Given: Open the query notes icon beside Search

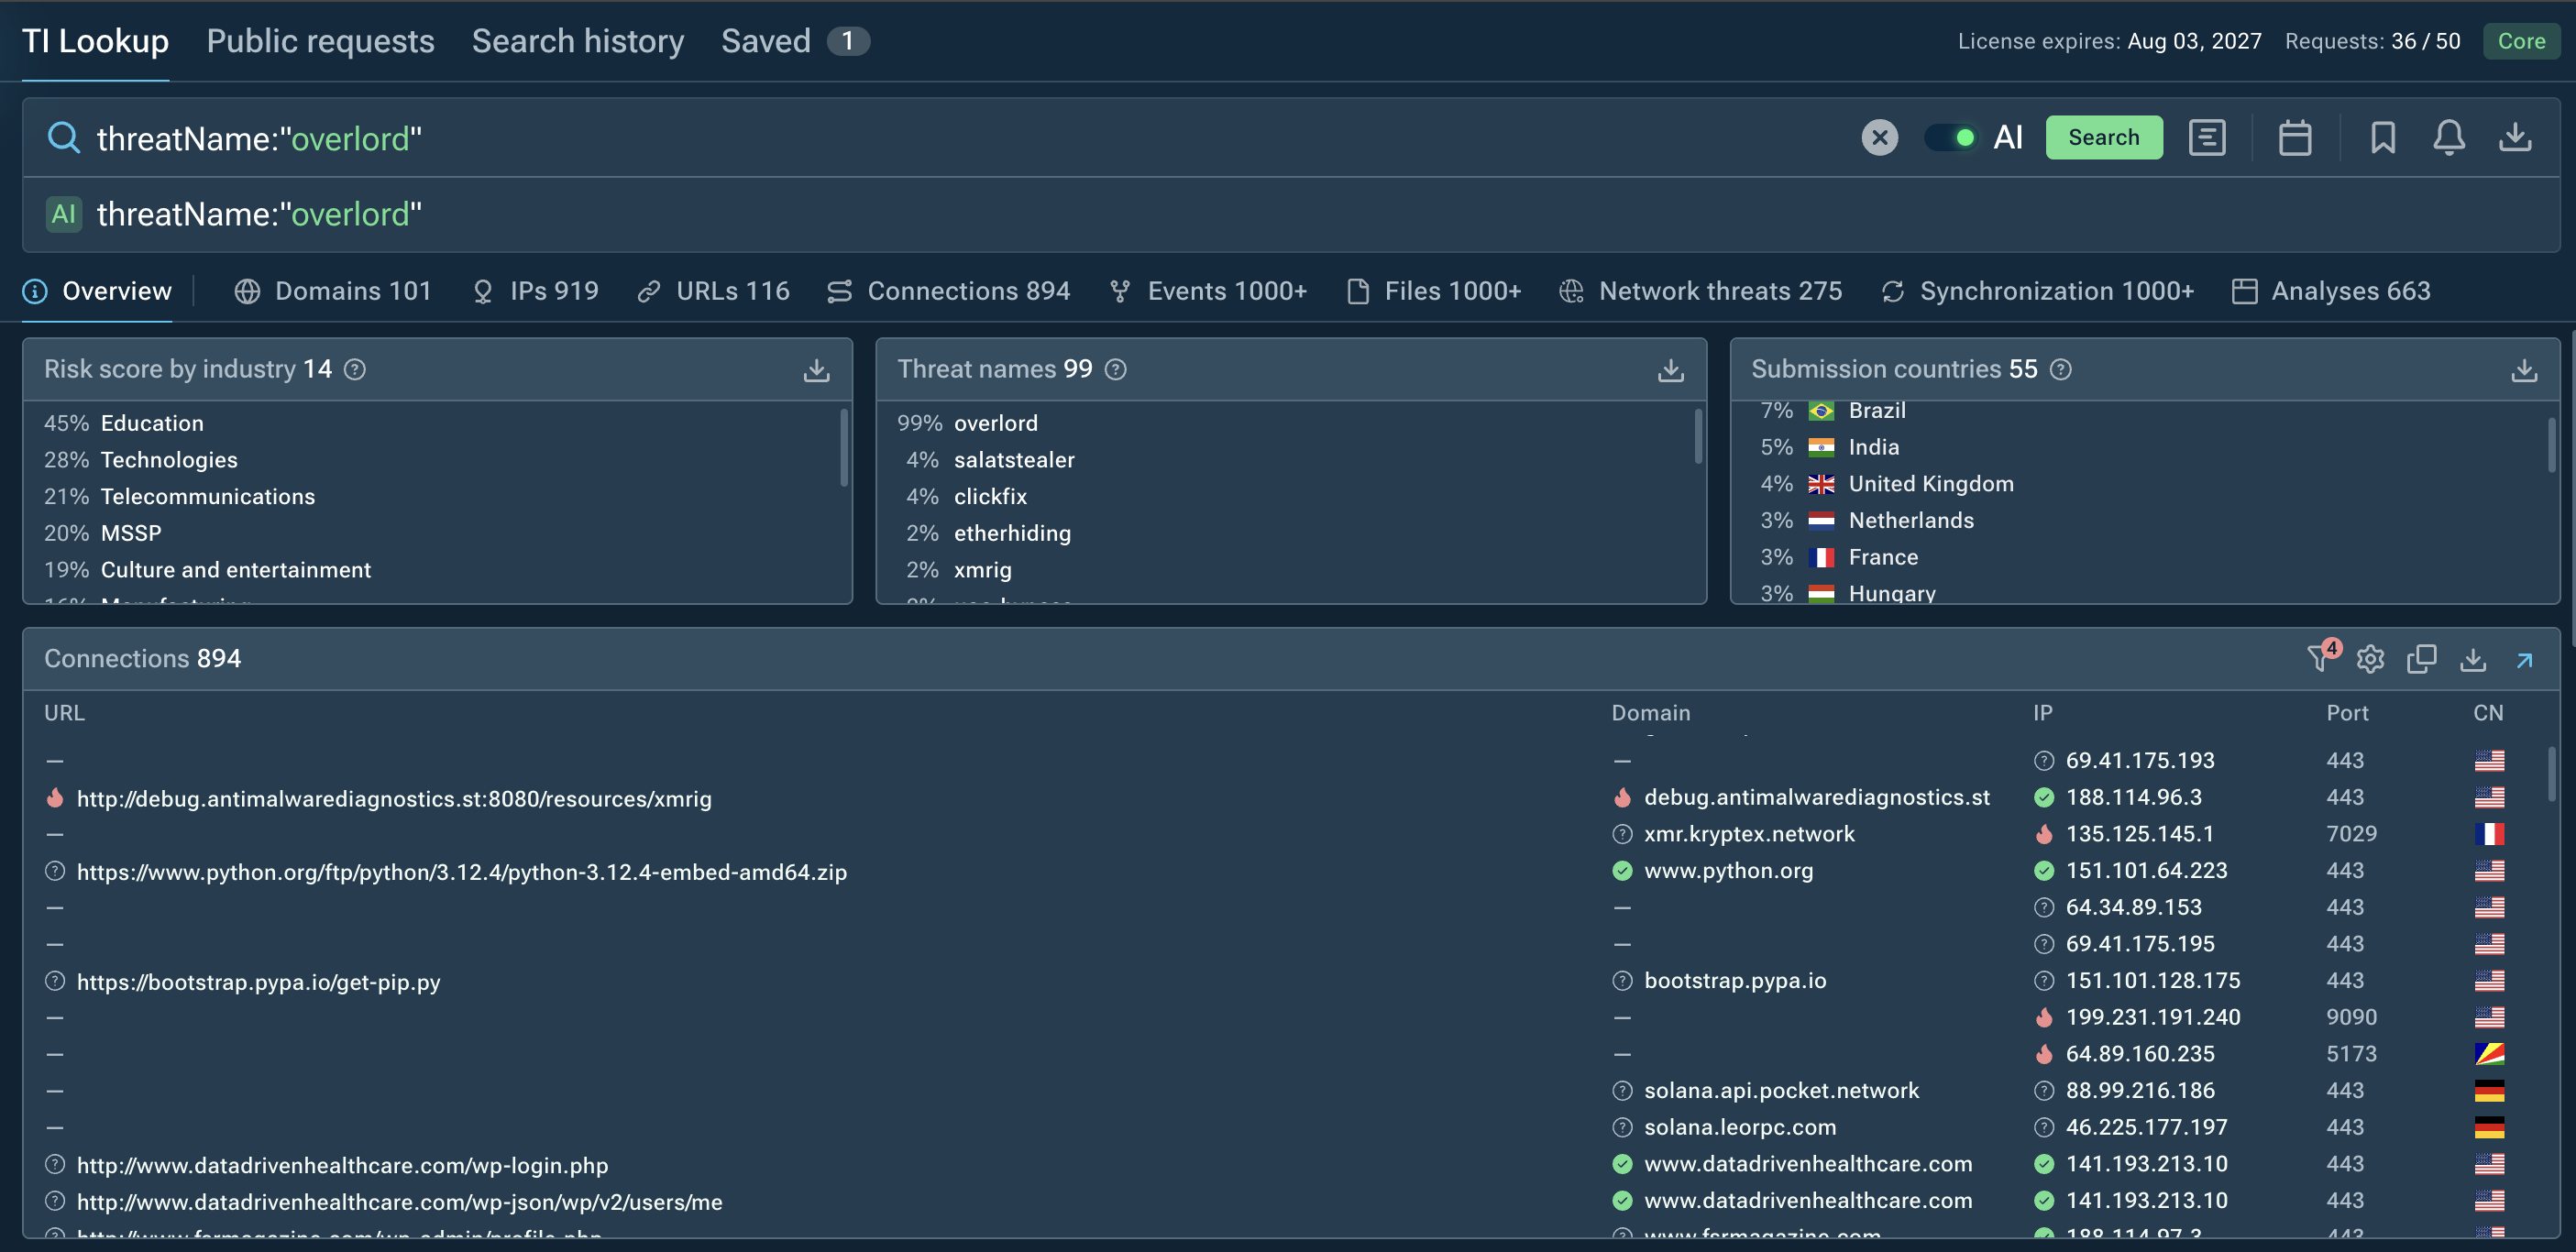Looking at the screenshot, I should [2206, 137].
